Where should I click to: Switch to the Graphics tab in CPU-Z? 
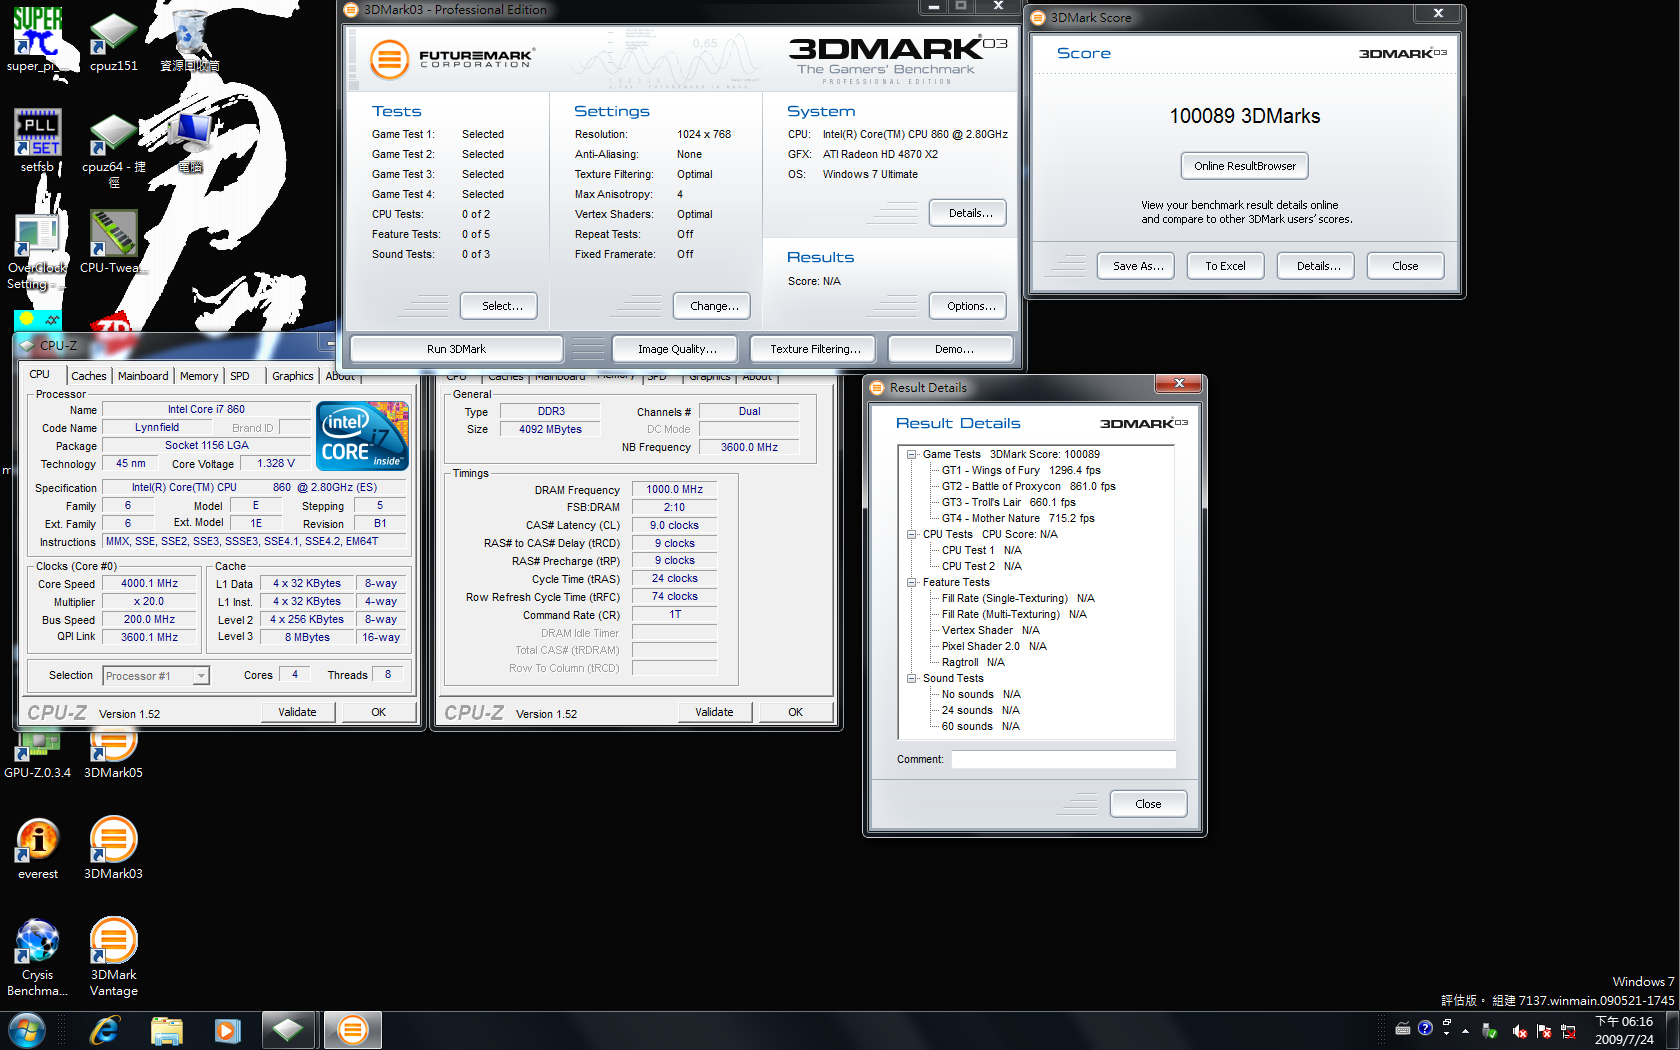coord(292,376)
